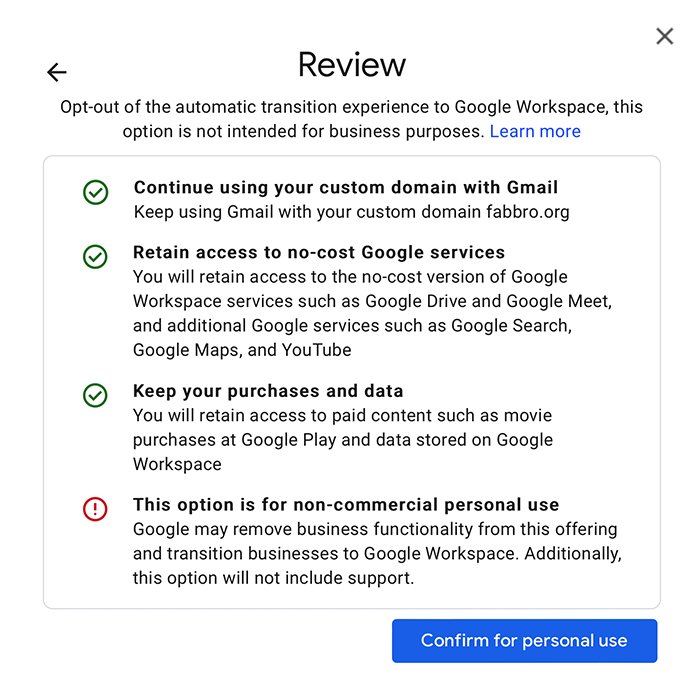Click text mentioning Google Maps and YouTube
Screen dimensions: 700x700
(242, 350)
